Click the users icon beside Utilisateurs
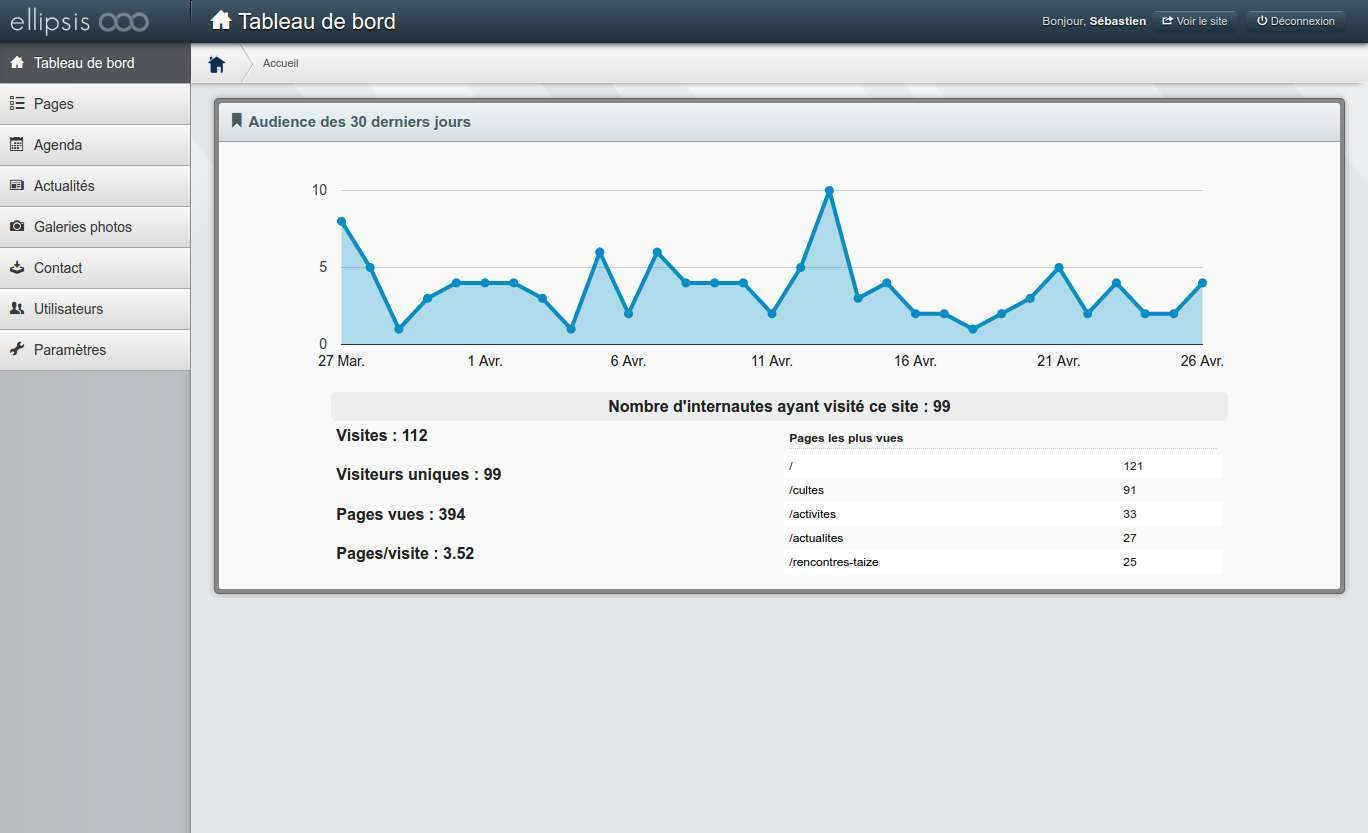 (x=17, y=309)
